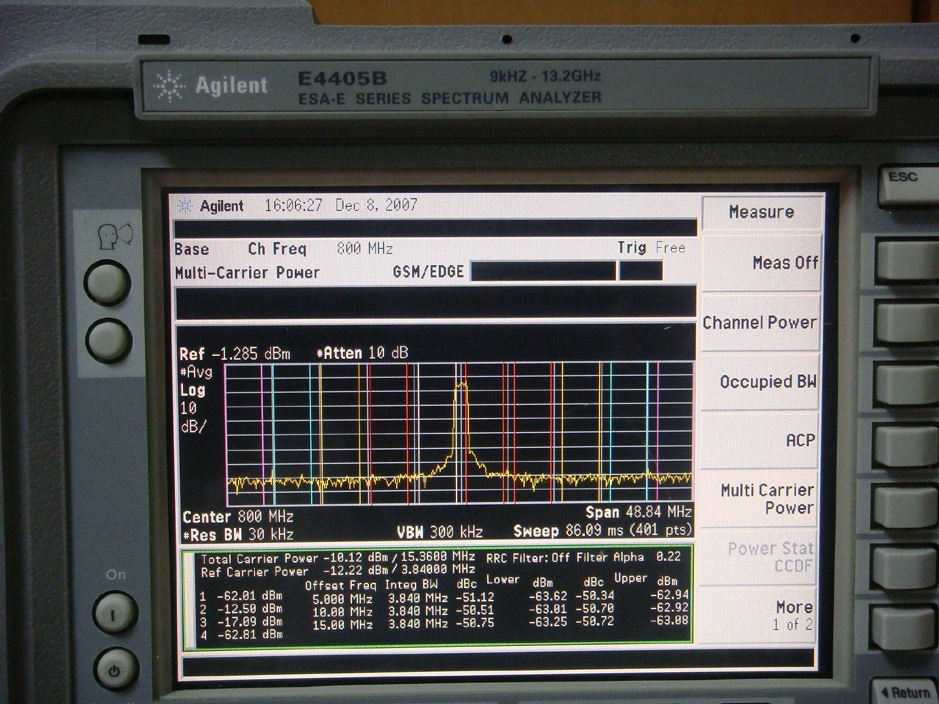The height and width of the screenshot is (704, 939).
Task: Click the 10.00 MHz offset frequency cell
Action: tap(343, 611)
